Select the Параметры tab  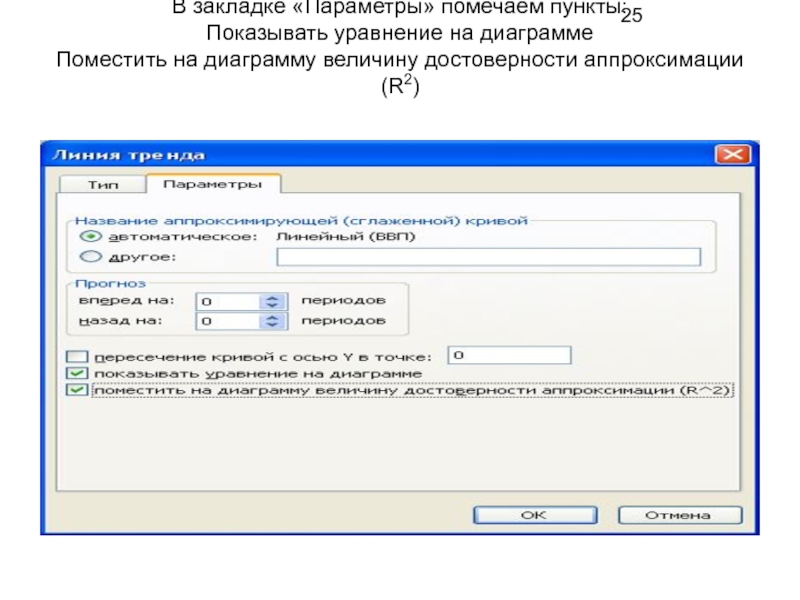pos(212,185)
